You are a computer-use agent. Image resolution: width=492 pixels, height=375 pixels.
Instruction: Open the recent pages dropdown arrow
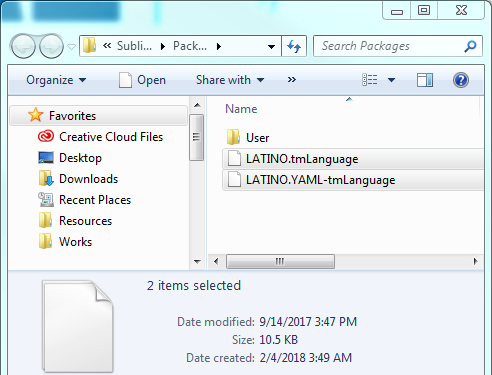pos(71,47)
